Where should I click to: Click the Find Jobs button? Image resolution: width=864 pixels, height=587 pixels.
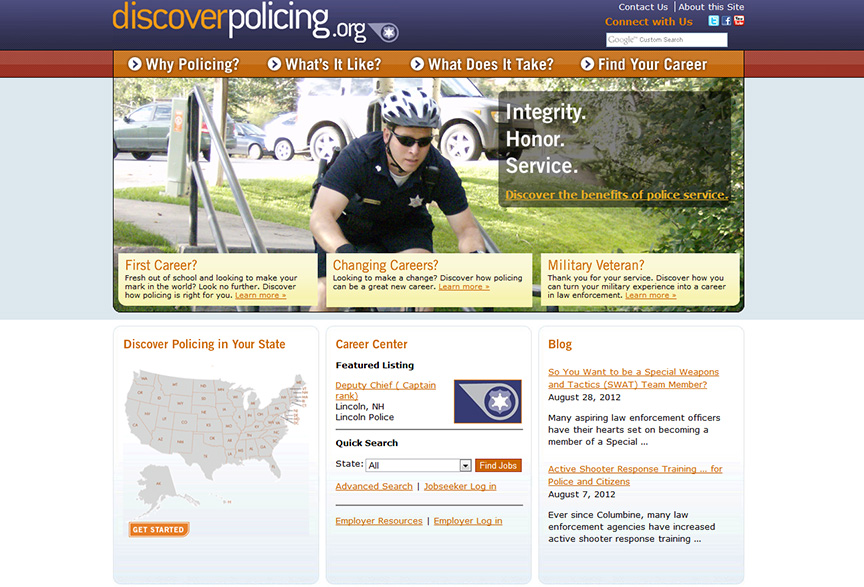click(x=498, y=465)
